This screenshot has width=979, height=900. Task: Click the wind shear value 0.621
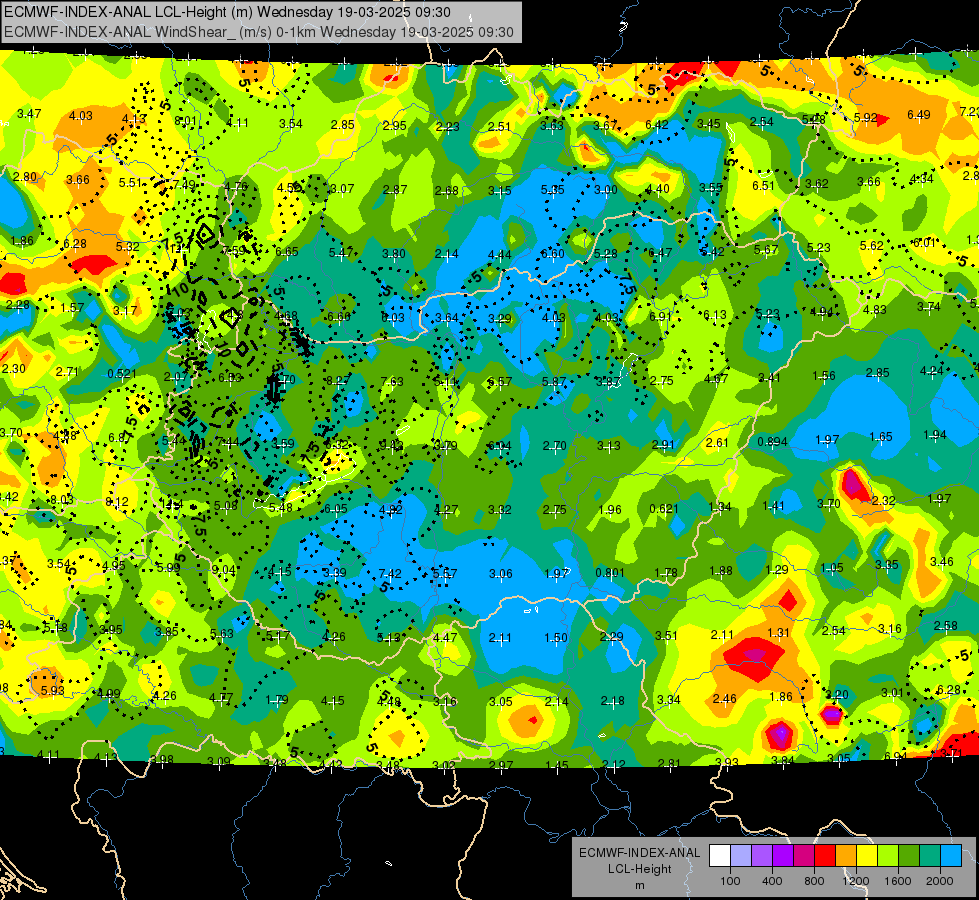point(664,508)
